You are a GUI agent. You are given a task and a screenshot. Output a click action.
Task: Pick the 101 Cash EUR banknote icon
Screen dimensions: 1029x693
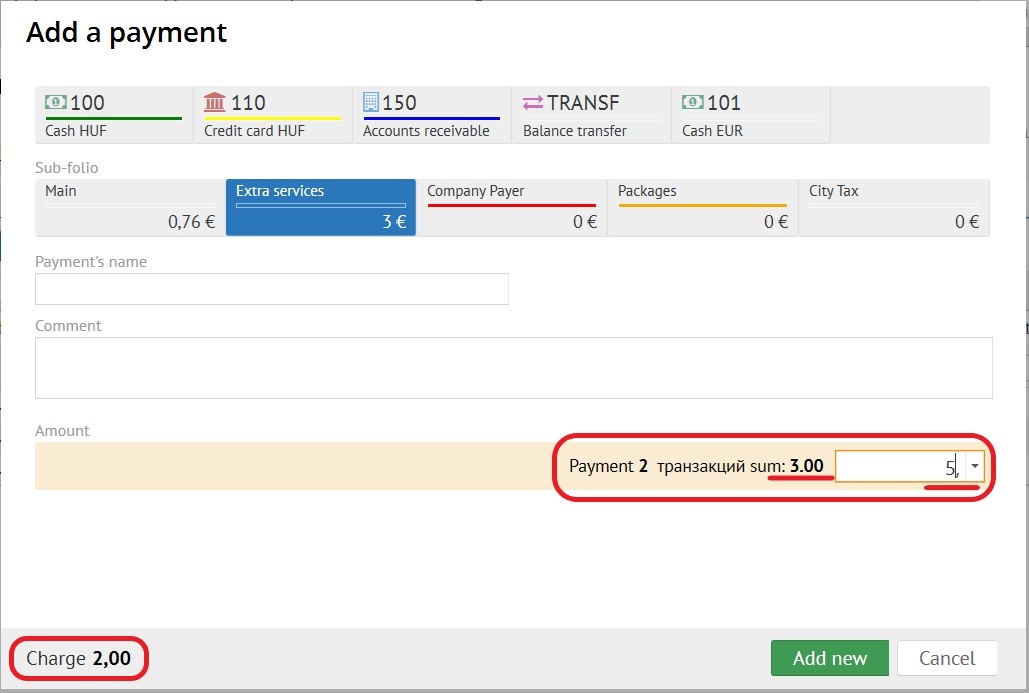692,102
